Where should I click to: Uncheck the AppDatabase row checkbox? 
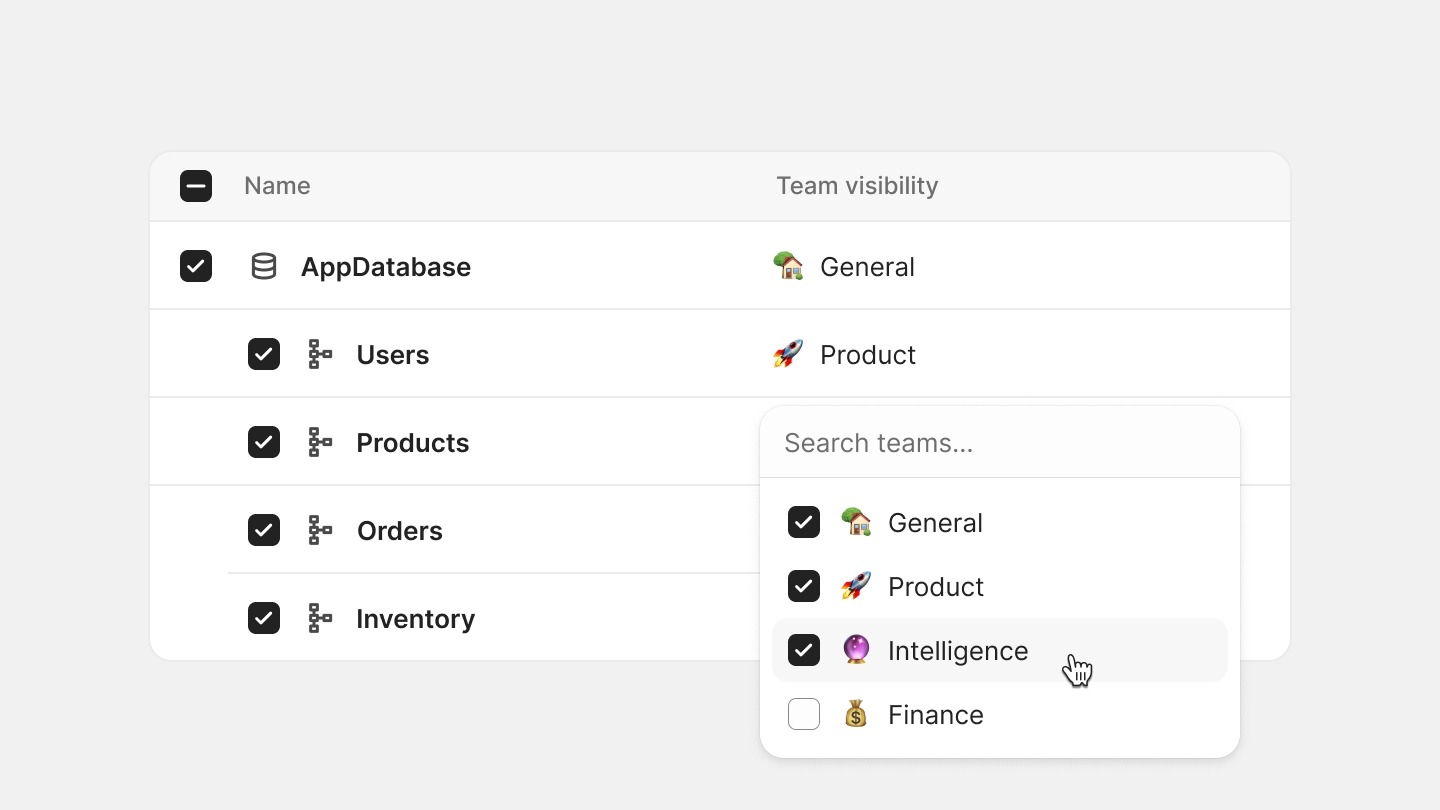point(196,267)
